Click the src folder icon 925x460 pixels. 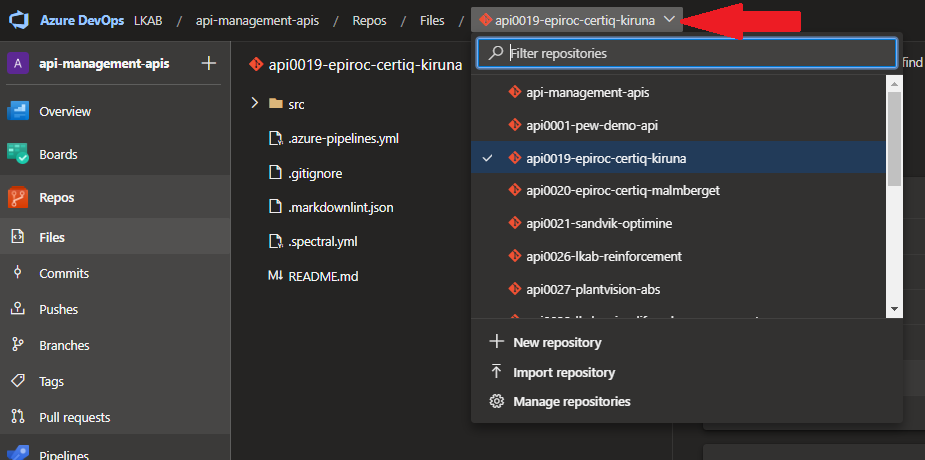click(275, 104)
